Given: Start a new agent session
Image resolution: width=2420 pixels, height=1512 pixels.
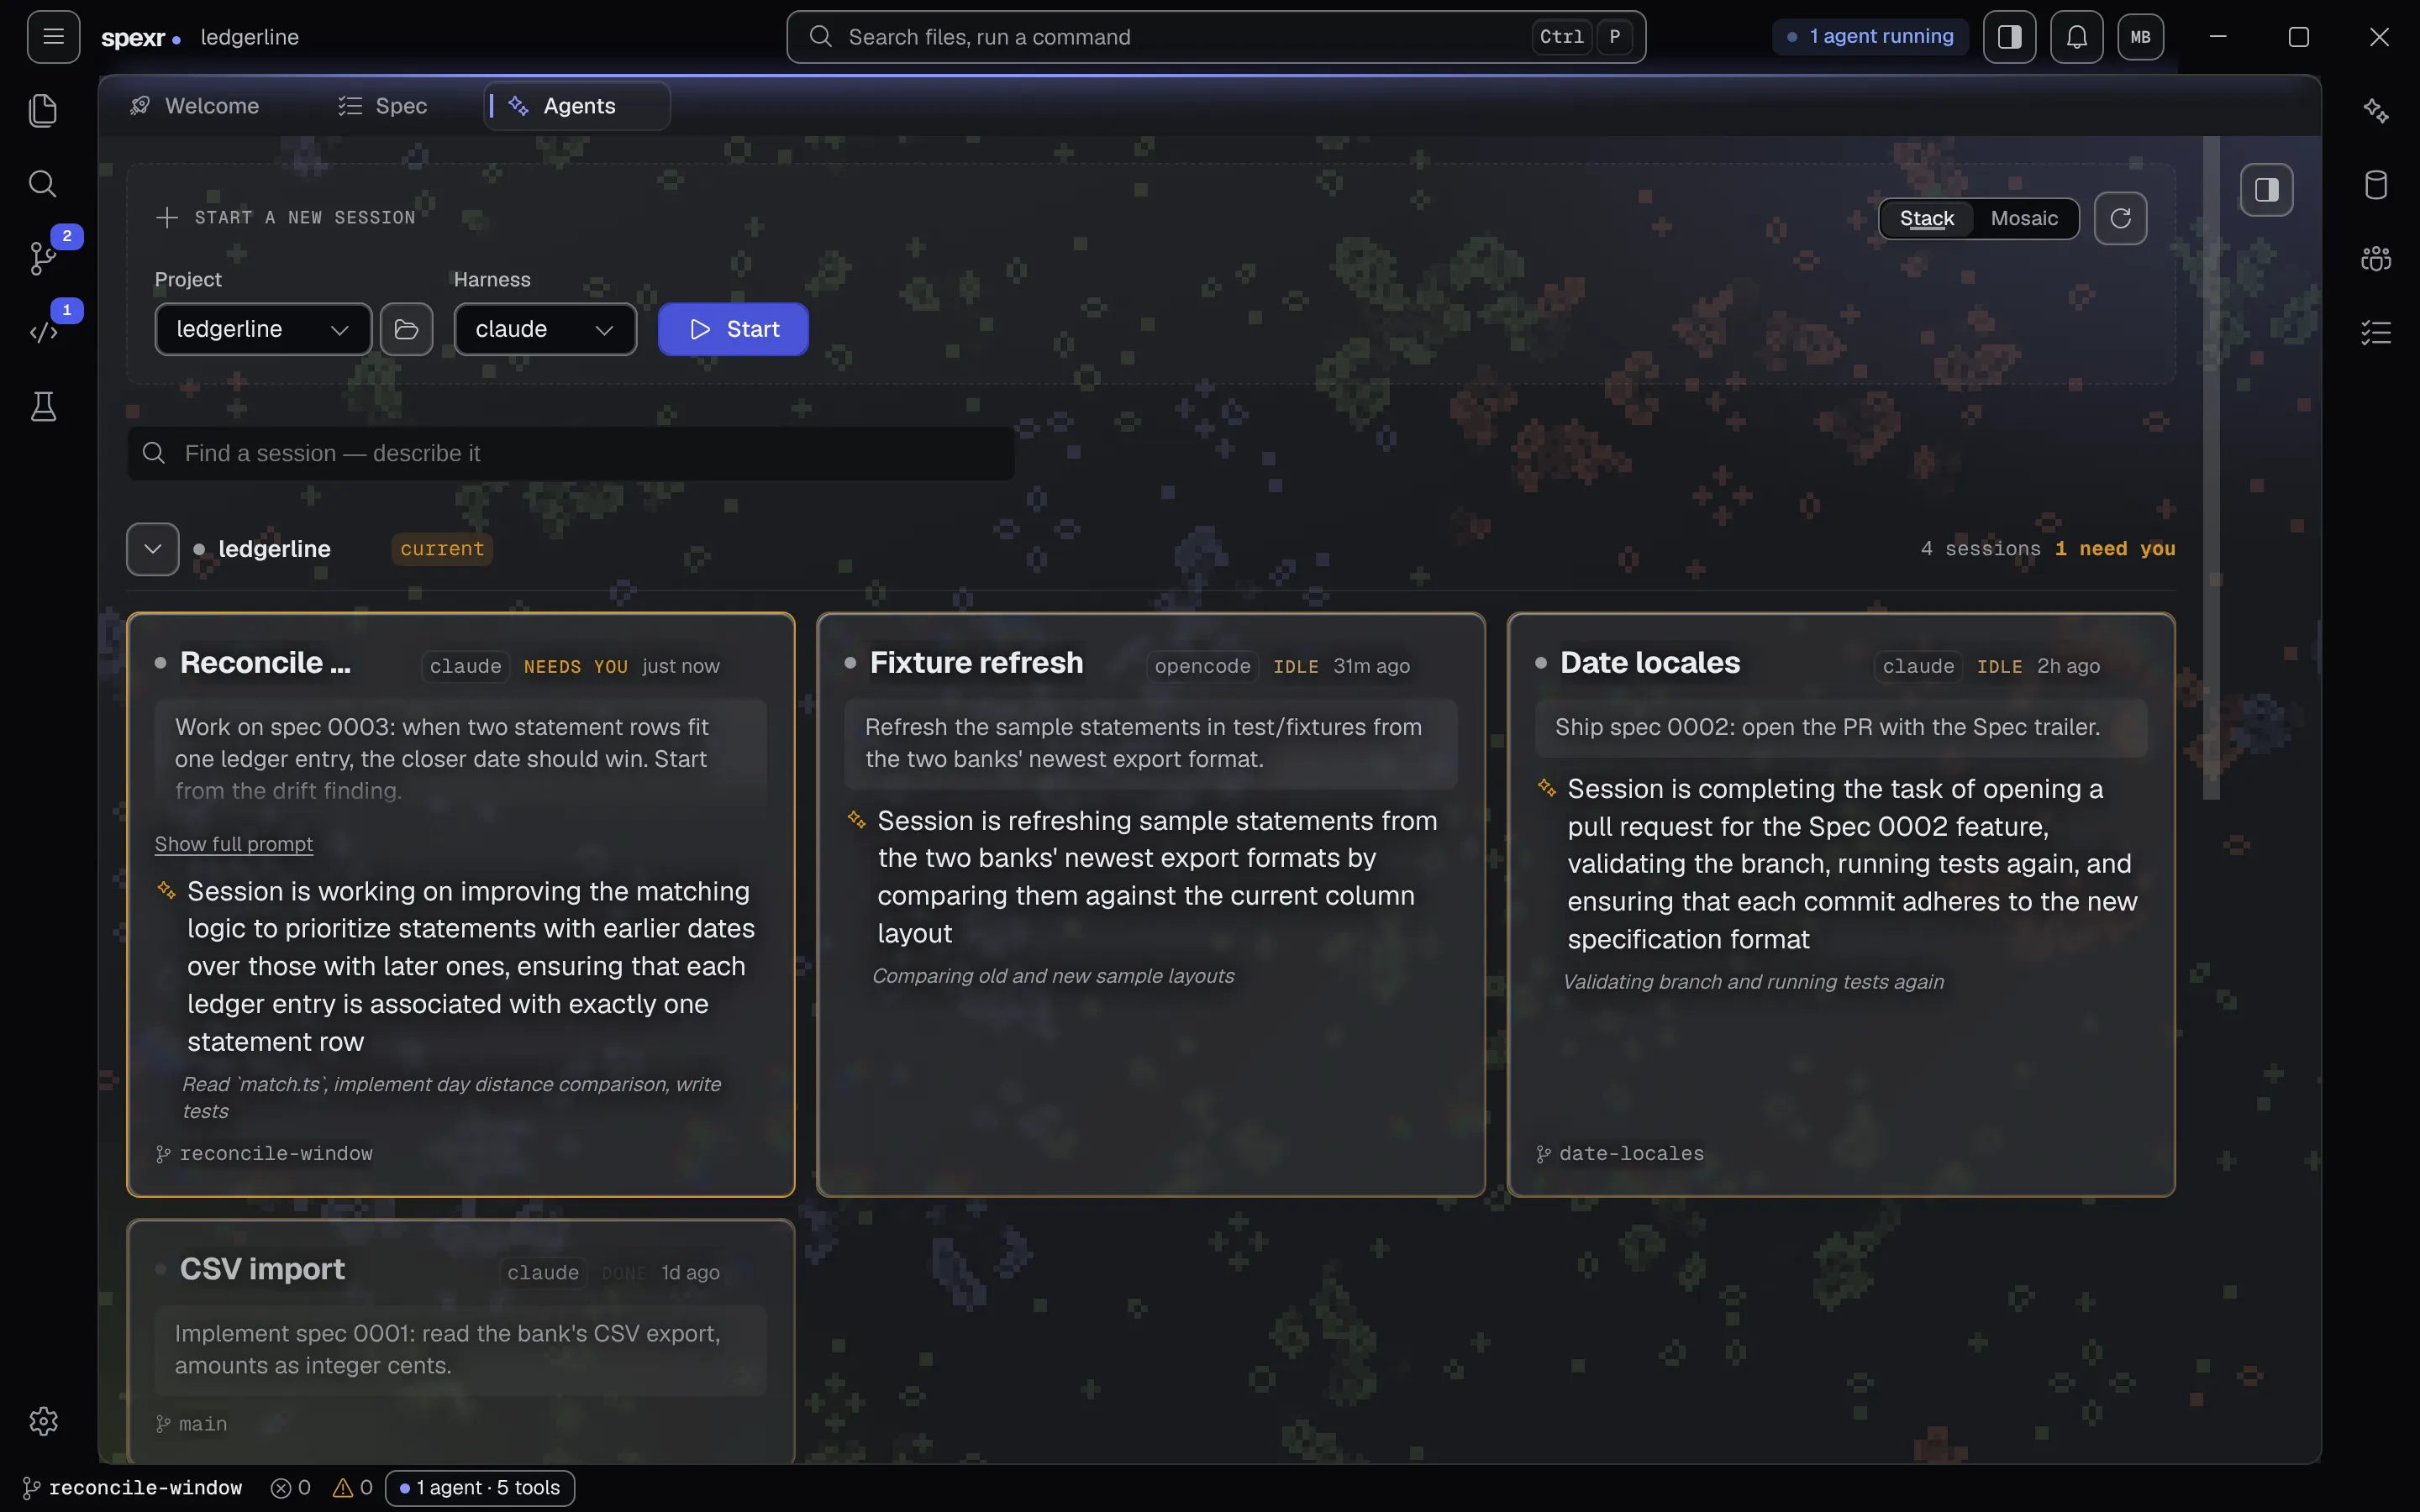Looking at the screenshot, I should [733, 329].
